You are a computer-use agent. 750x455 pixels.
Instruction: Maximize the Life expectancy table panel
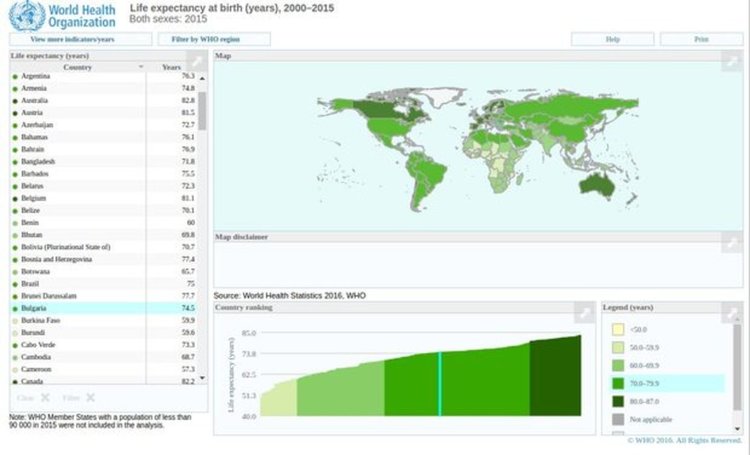(x=197, y=61)
